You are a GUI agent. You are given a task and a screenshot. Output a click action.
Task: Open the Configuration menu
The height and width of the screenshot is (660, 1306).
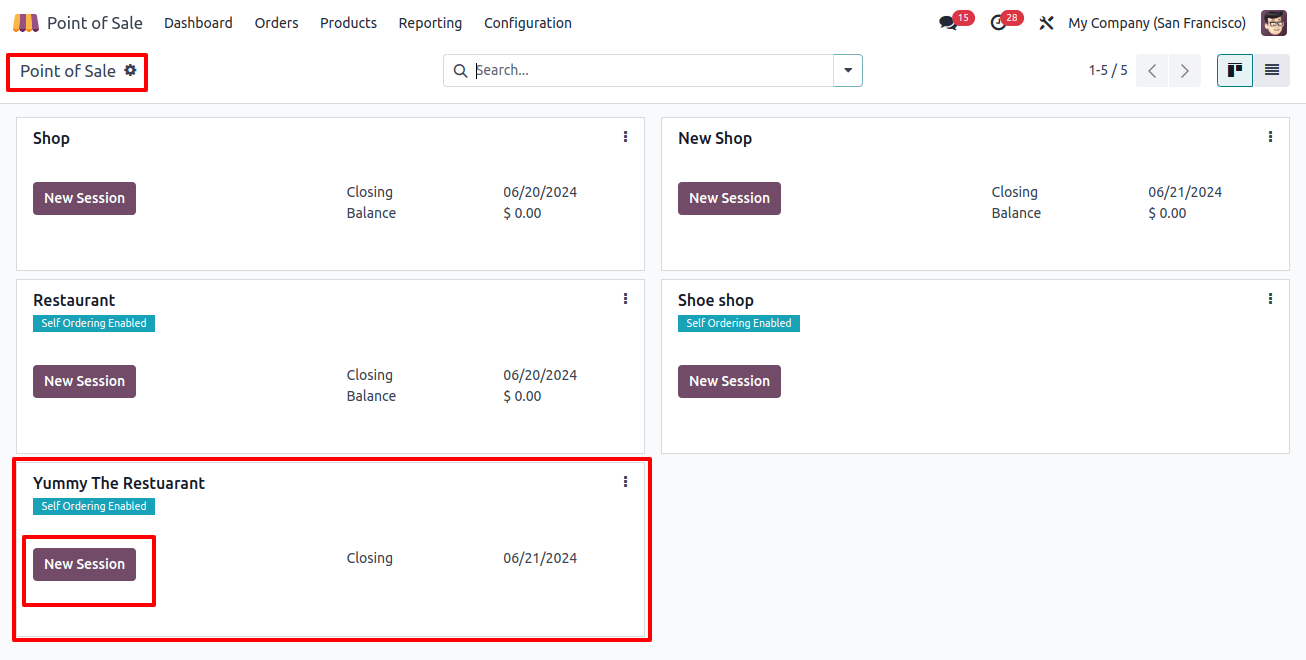click(x=528, y=23)
